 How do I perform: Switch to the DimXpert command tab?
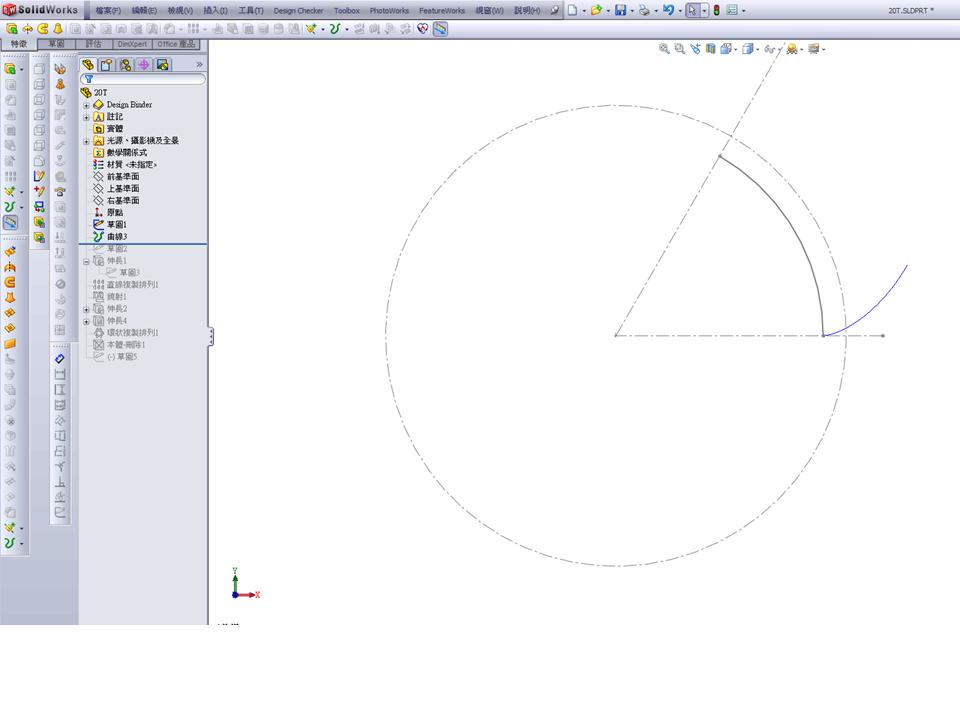point(132,44)
